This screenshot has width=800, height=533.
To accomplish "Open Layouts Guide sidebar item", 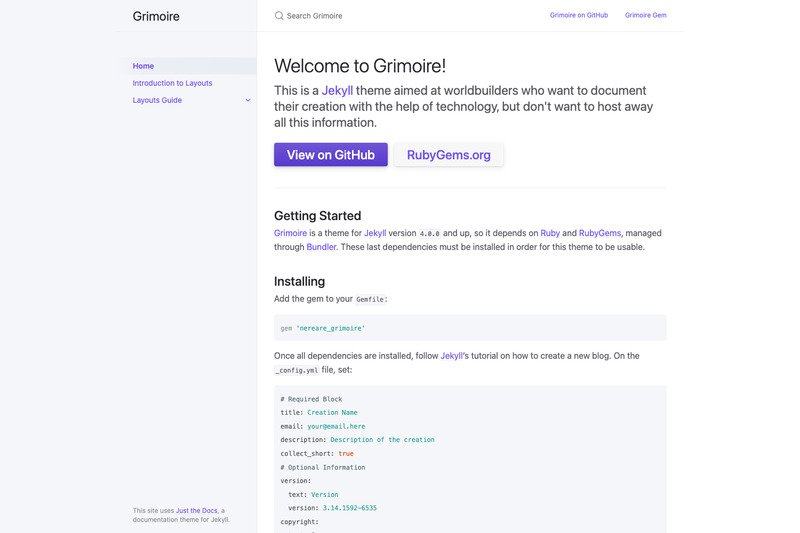I will (x=157, y=100).
